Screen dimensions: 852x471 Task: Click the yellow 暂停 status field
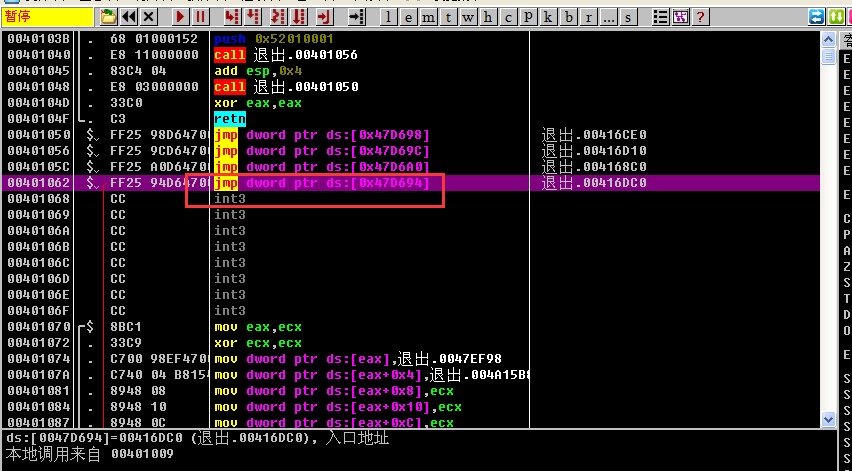[48, 17]
